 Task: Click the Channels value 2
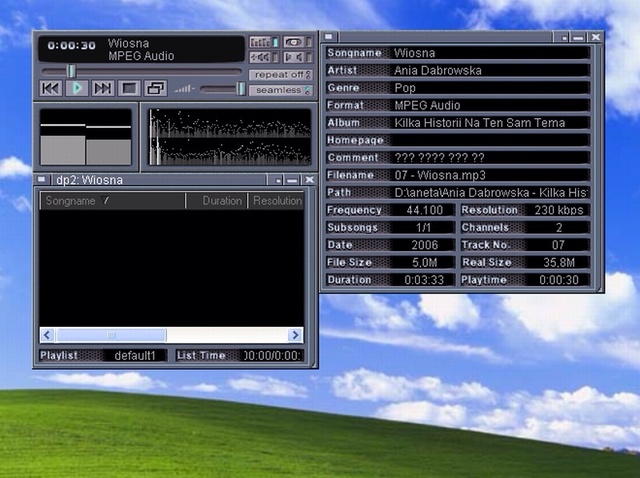point(559,228)
